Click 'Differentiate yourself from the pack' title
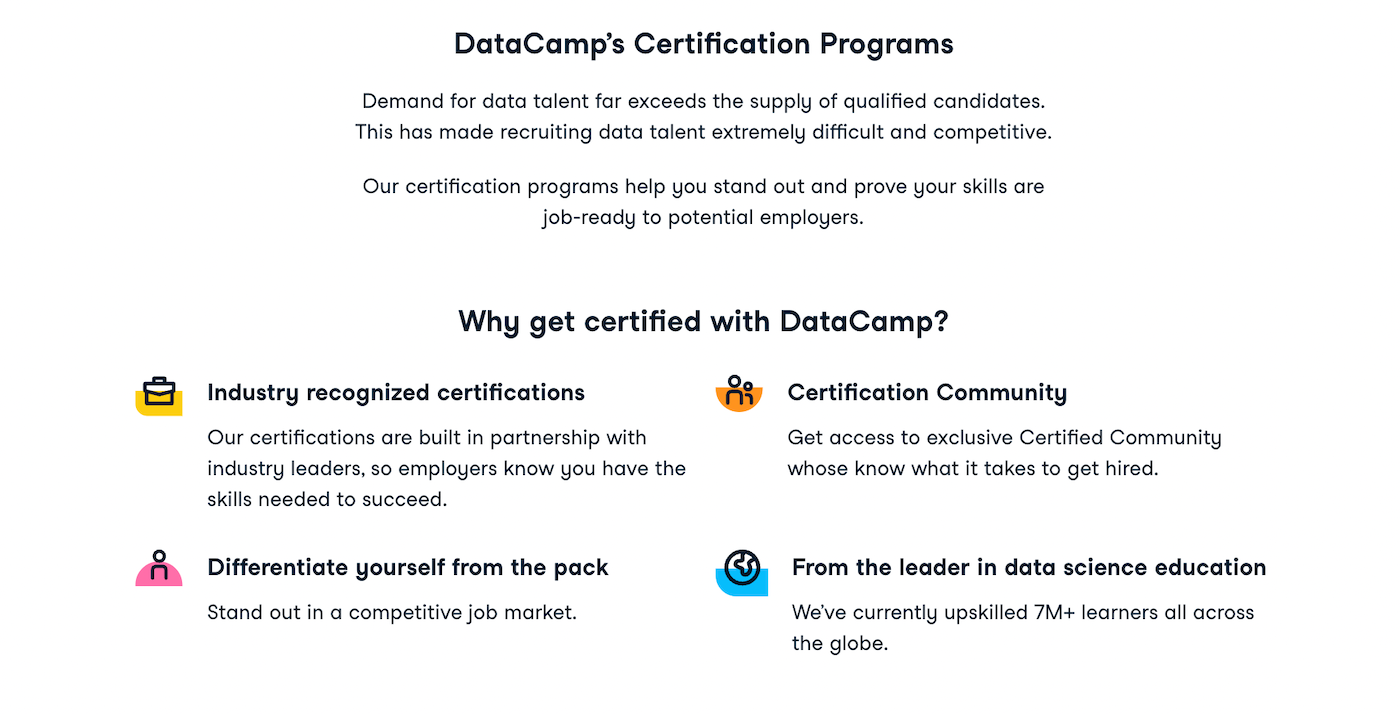This screenshot has height=714, width=1400. click(408, 568)
